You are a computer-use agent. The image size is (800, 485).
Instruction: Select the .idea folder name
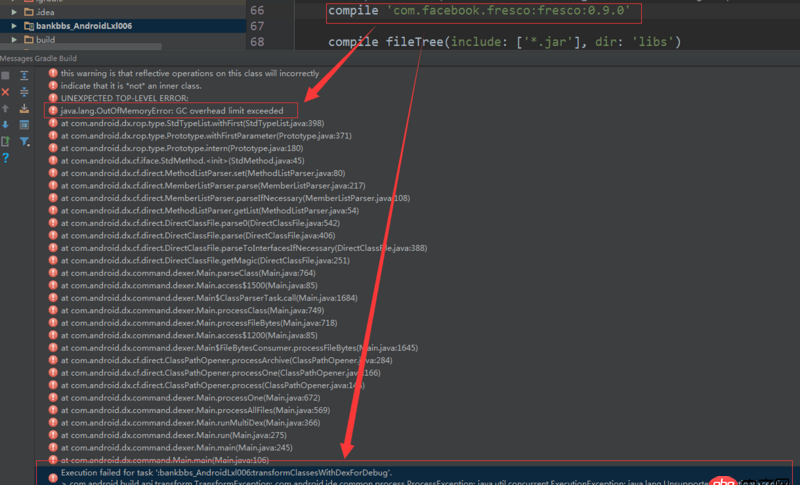[x=45, y=12]
